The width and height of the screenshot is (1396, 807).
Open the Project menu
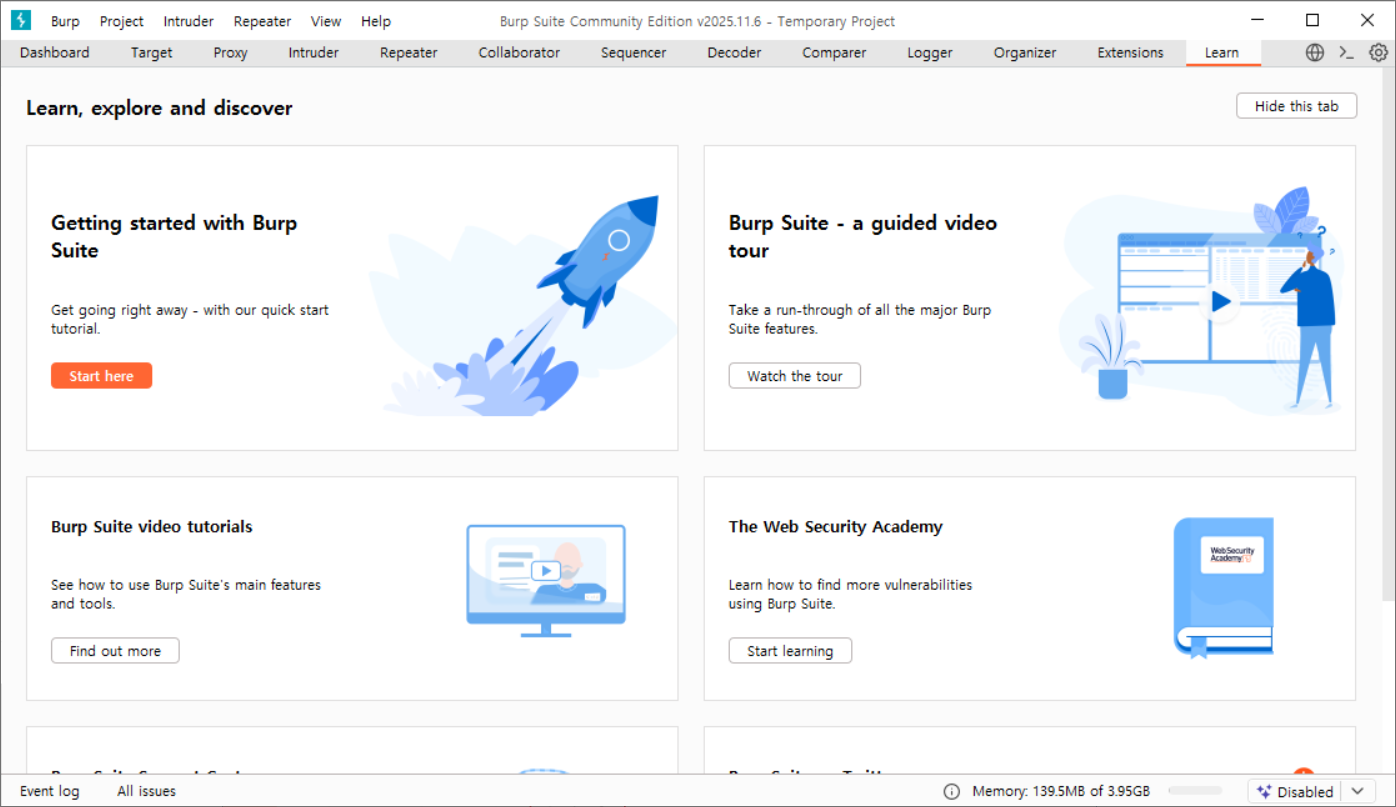pyautogui.click(x=122, y=21)
